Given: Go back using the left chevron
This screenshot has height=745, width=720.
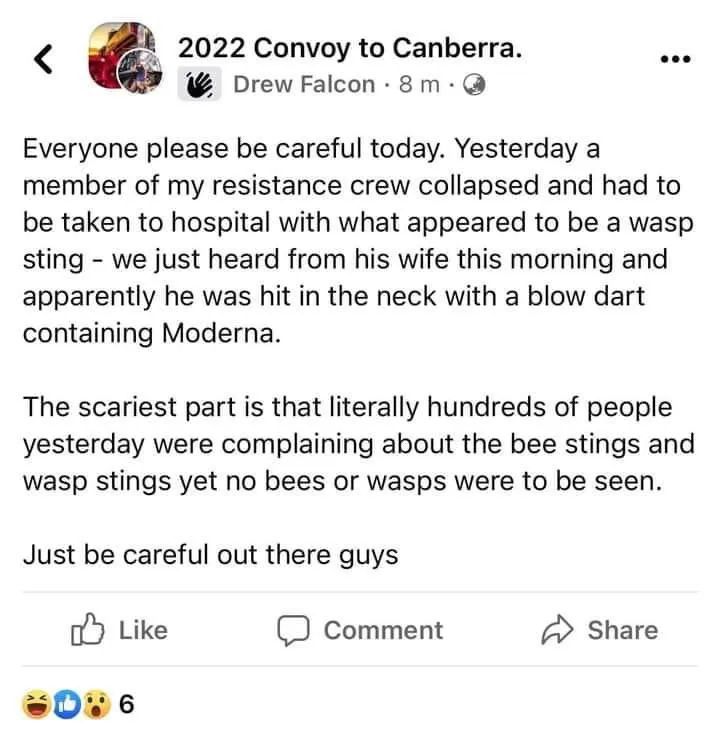Looking at the screenshot, I should point(42,60).
